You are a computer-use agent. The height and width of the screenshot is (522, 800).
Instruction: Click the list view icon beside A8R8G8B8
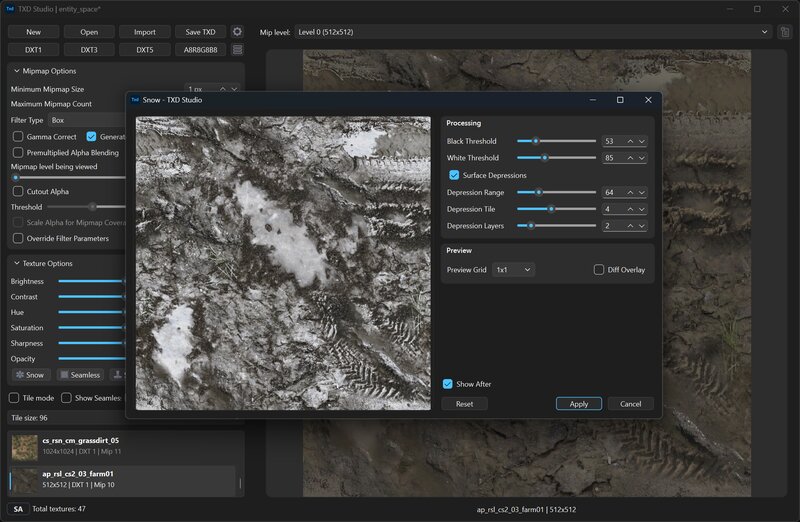click(x=237, y=49)
